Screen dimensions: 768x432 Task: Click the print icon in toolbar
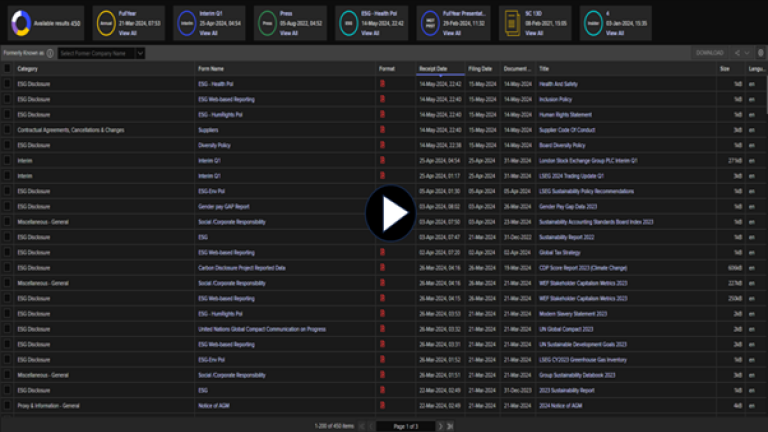coord(760,52)
